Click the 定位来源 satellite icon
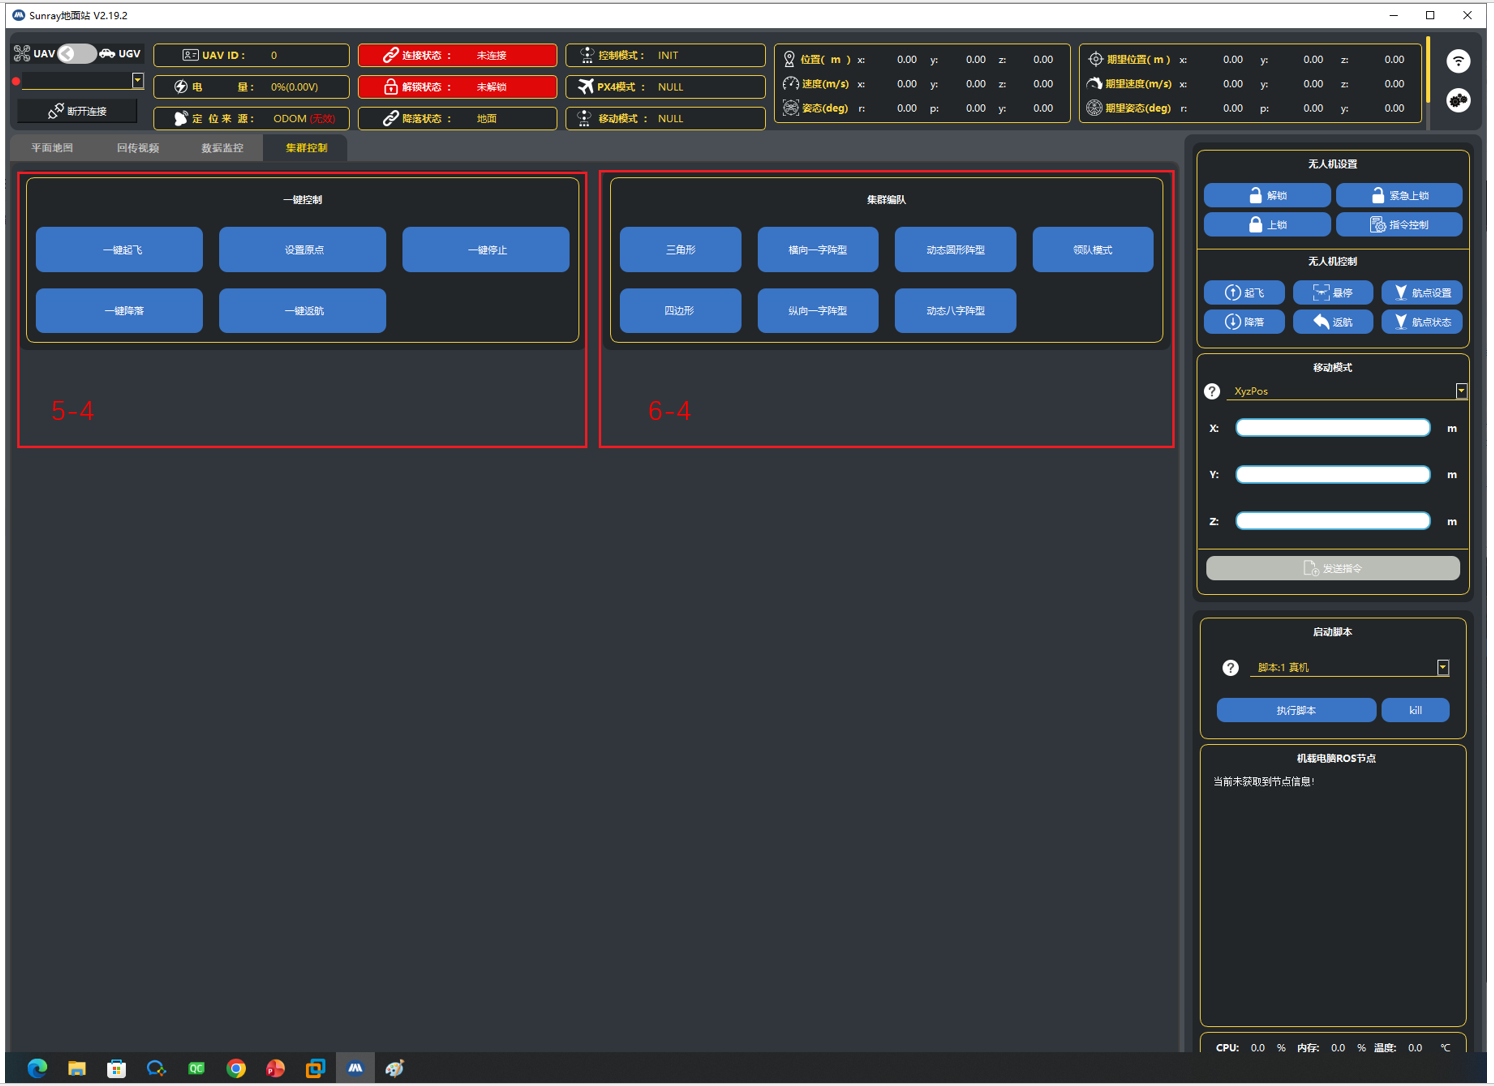Image resolution: width=1494 pixels, height=1086 pixels. click(181, 118)
